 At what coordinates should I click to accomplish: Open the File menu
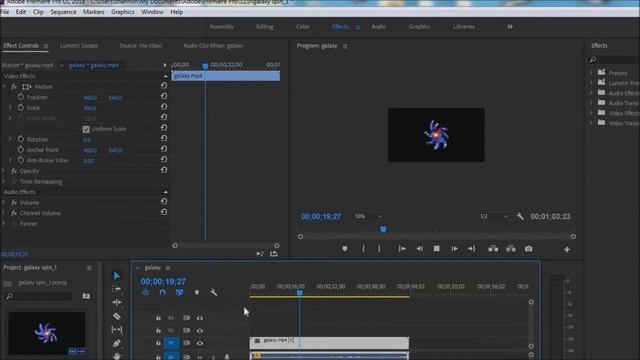click(5, 12)
